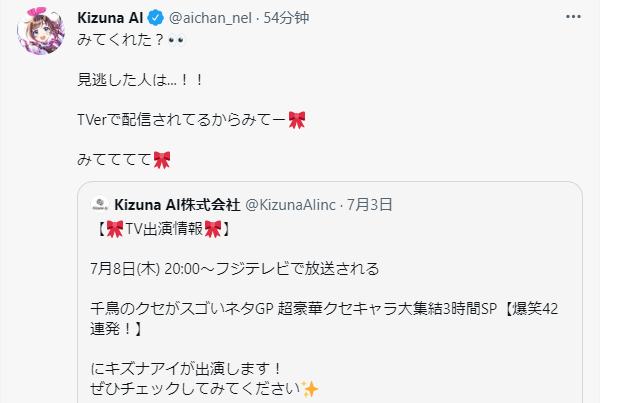The height and width of the screenshot is (403, 625).
Task: Click the 7月8日(木) 20:00 broadcast line
Action: click(229, 269)
